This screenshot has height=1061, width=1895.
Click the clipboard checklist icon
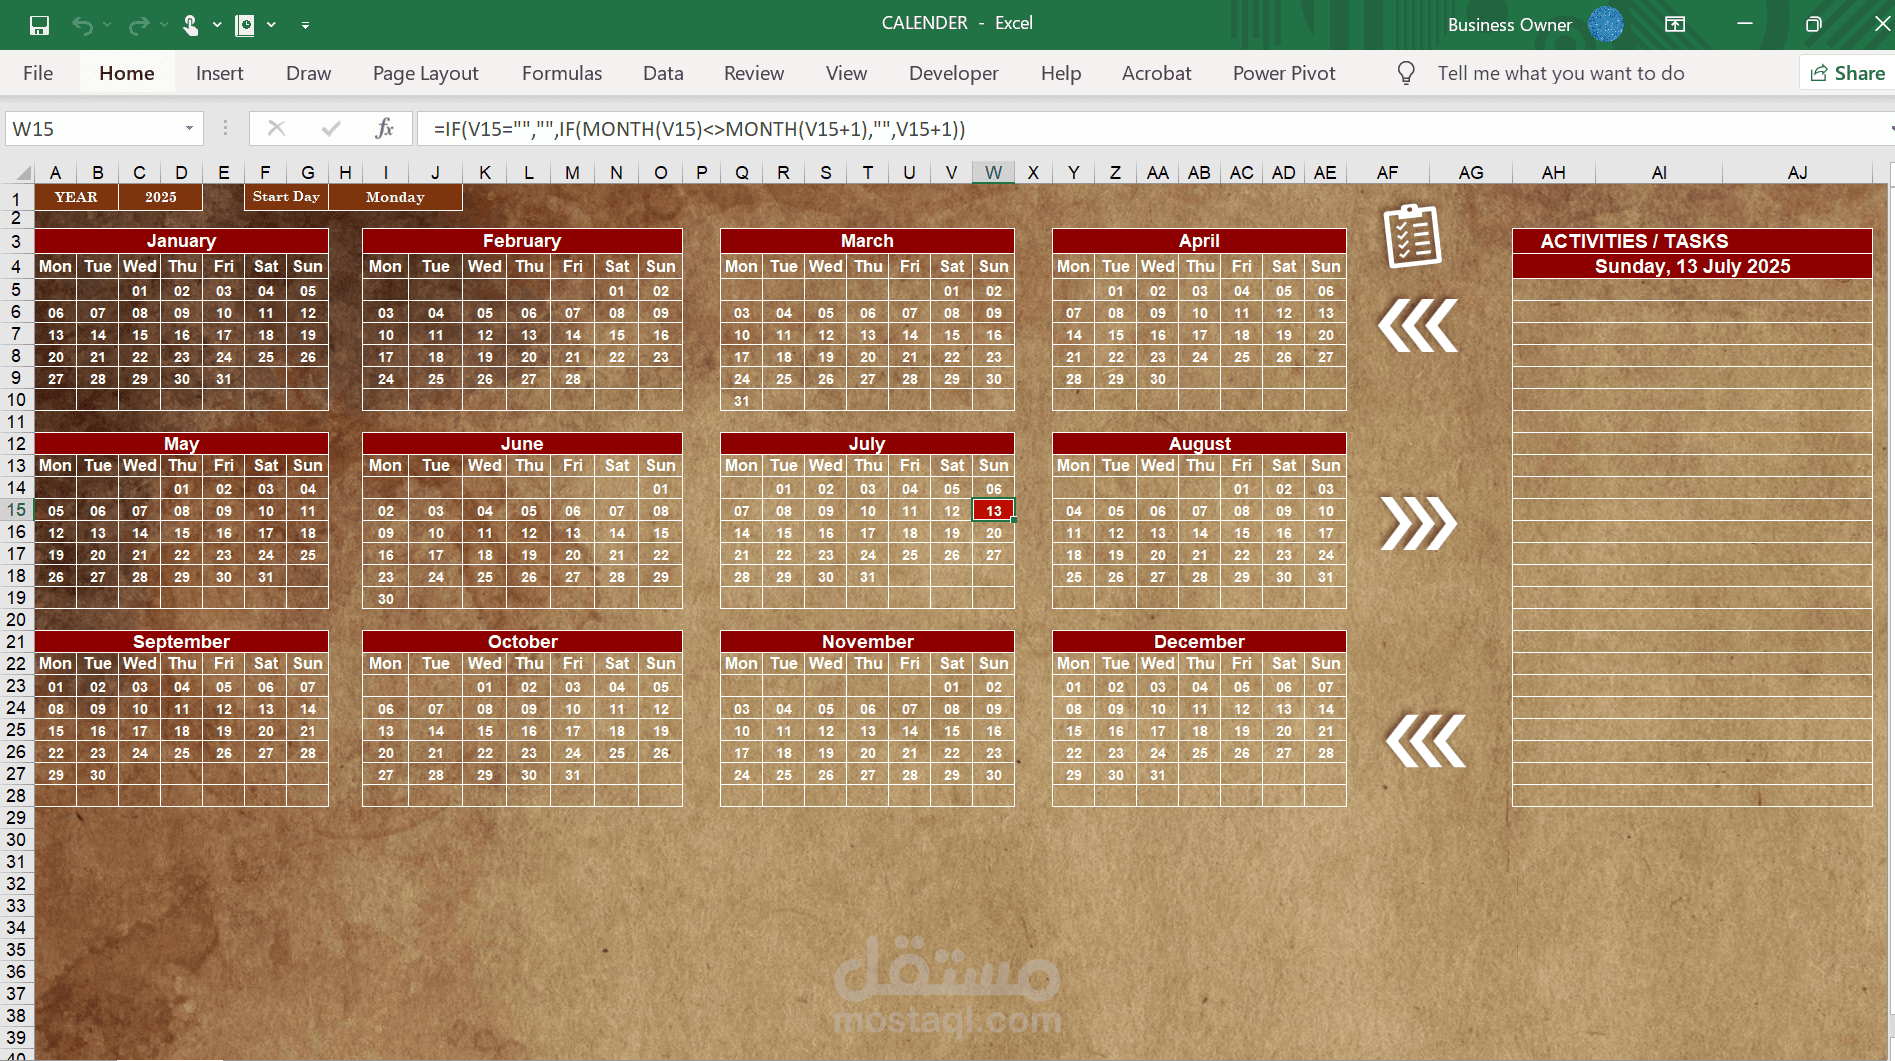coord(1412,237)
